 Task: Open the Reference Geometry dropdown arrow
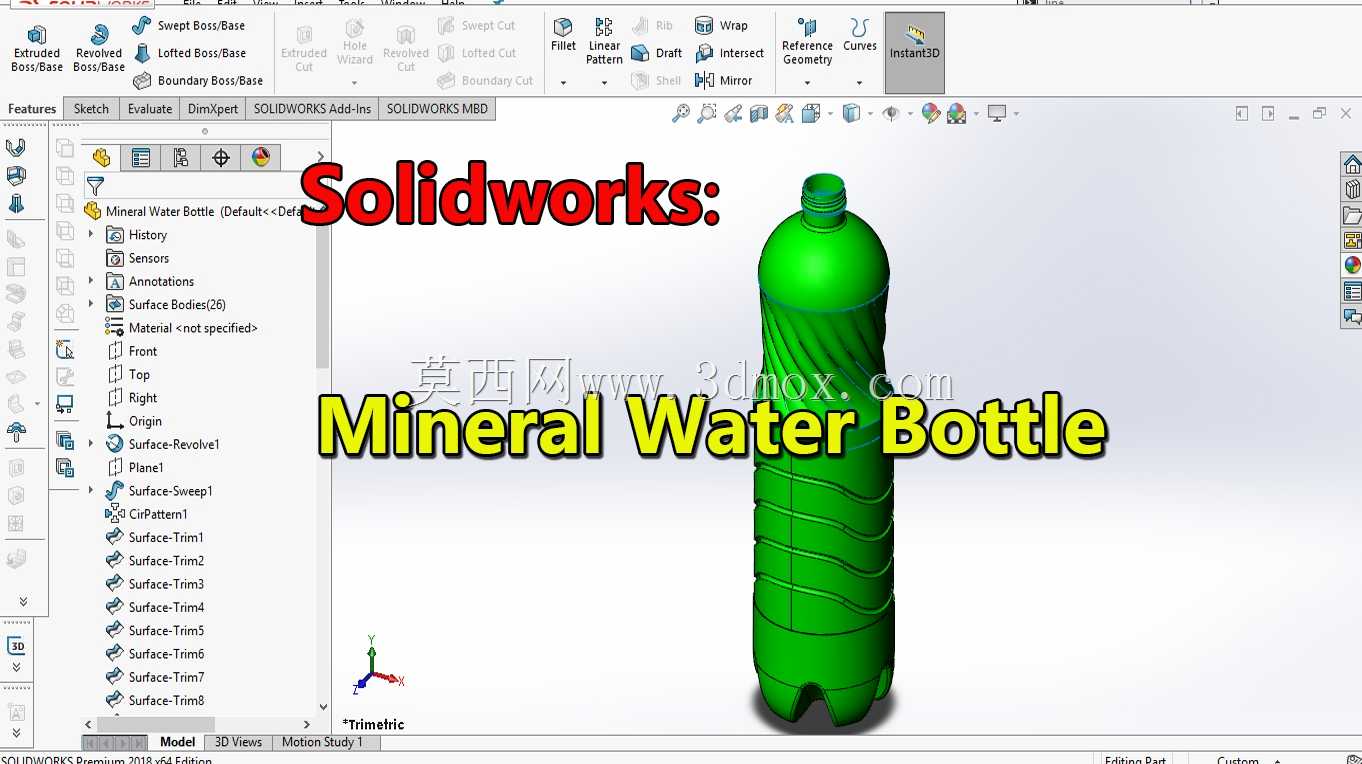pos(808,83)
